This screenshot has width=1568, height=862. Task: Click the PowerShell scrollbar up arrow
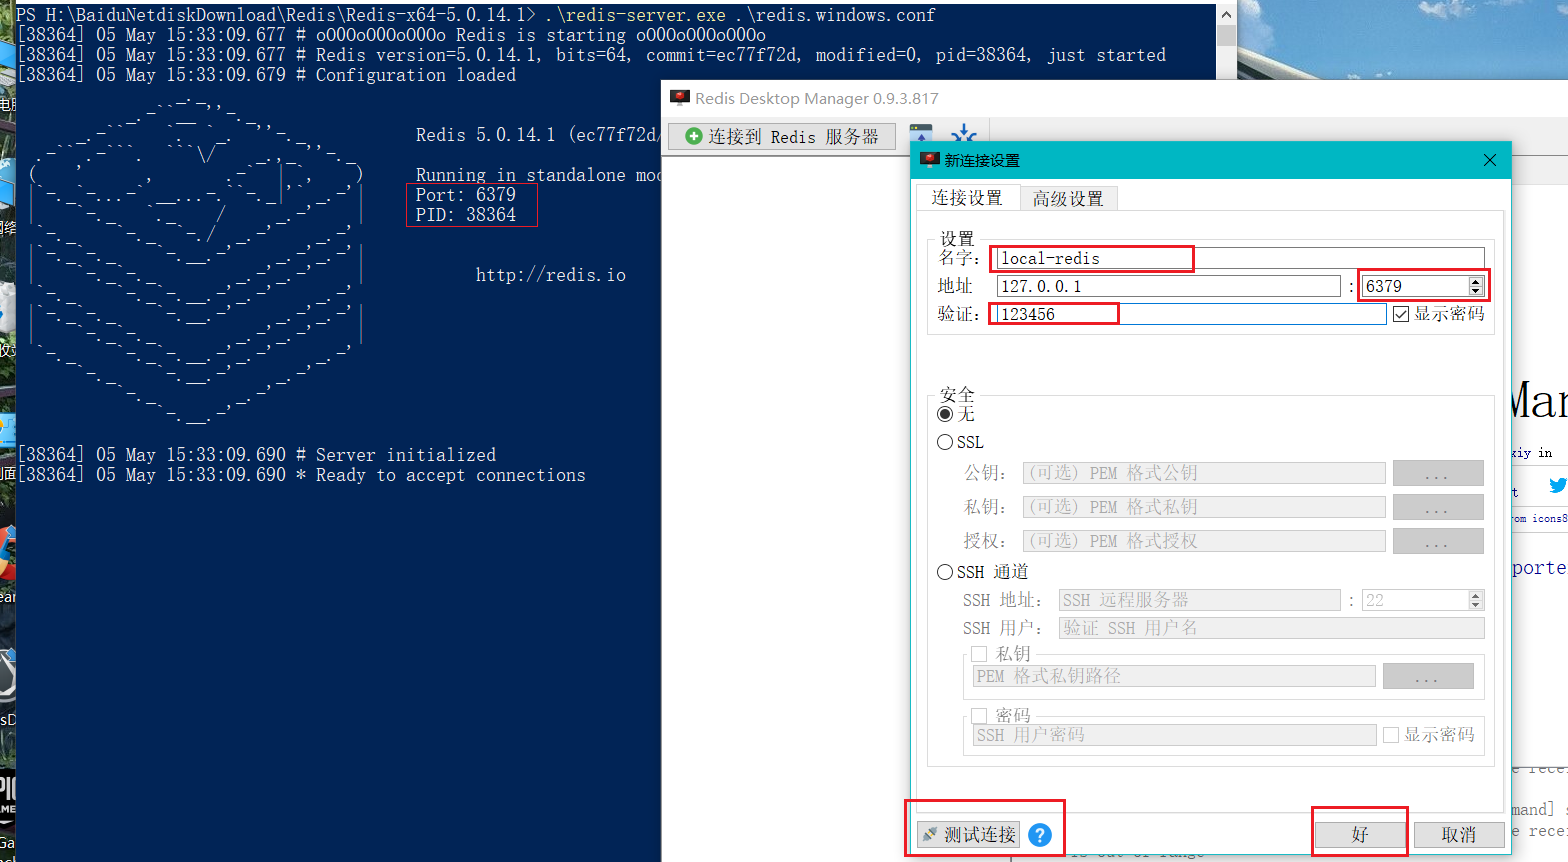(1227, 15)
